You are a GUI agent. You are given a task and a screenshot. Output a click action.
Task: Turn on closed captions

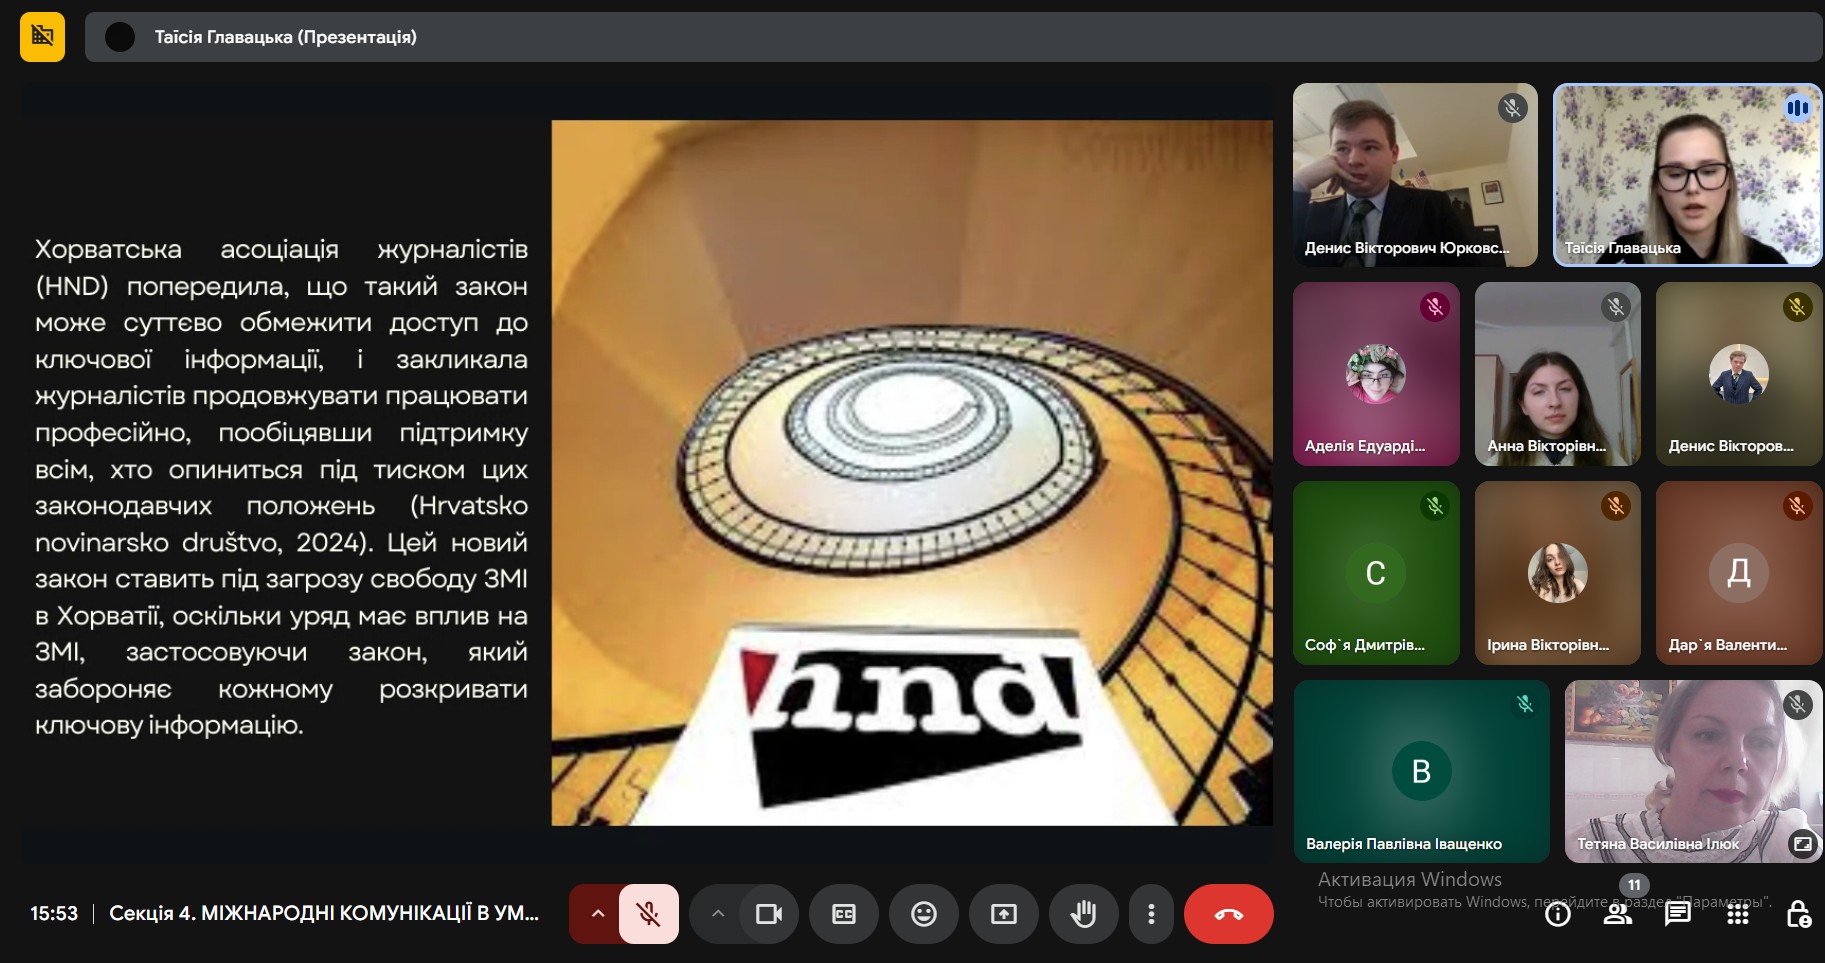[844, 914]
